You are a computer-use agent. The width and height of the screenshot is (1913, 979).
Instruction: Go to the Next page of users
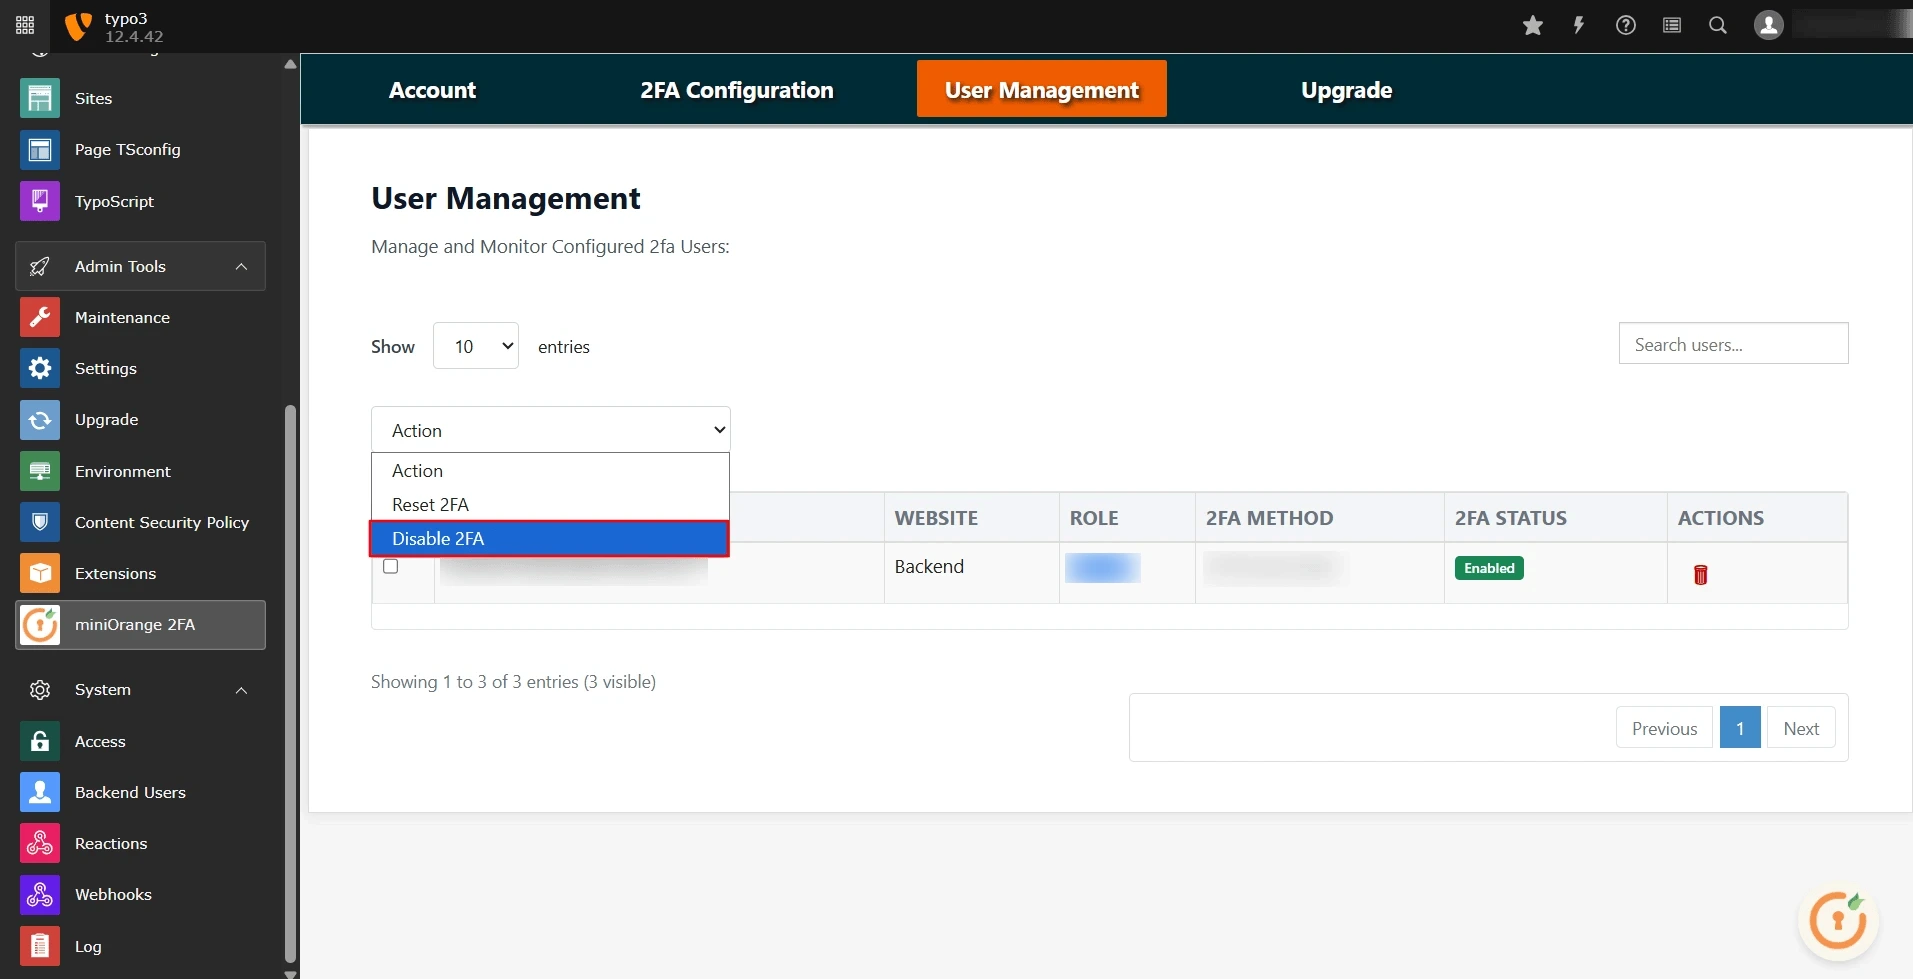(x=1801, y=727)
